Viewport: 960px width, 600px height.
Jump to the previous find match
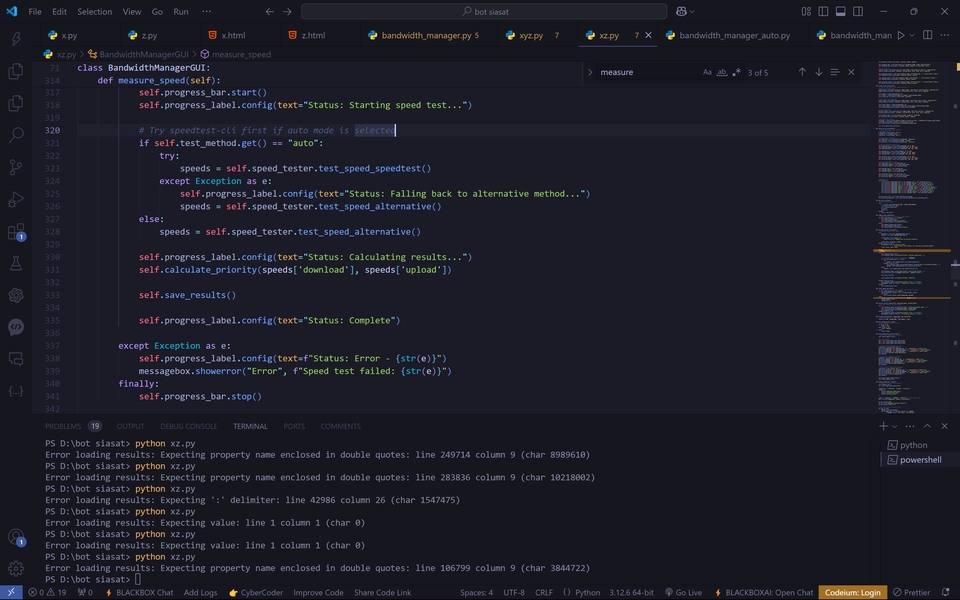click(x=802, y=72)
